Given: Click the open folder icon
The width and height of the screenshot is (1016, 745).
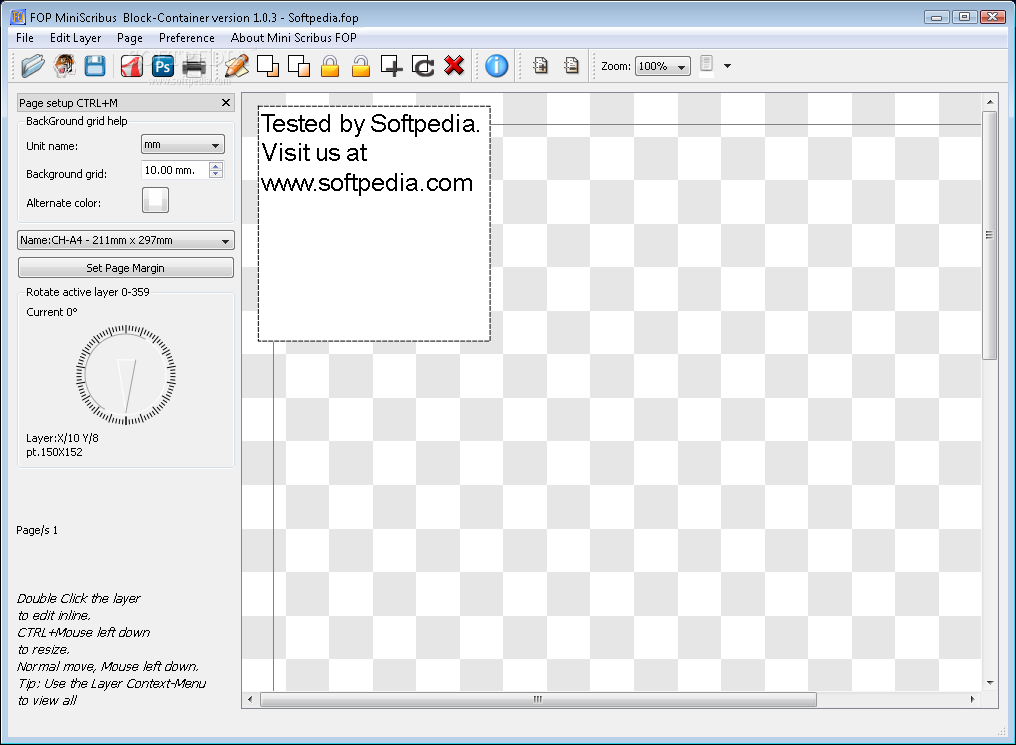Looking at the screenshot, I should pos(32,65).
